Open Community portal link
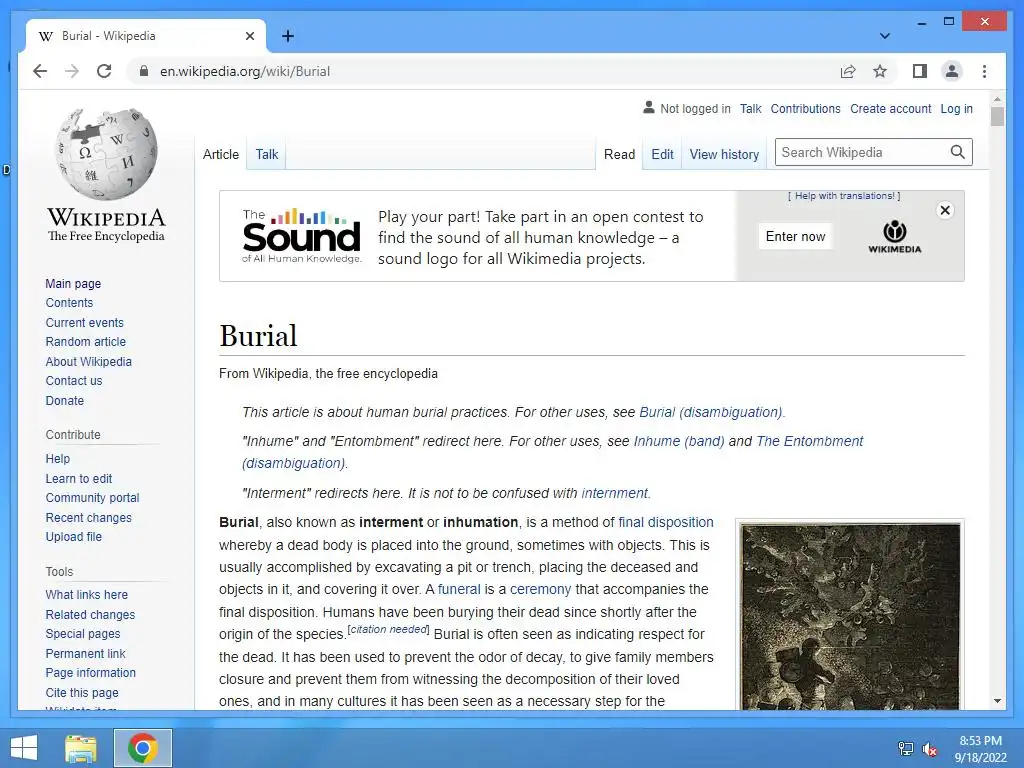1024x768 pixels. [x=92, y=498]
